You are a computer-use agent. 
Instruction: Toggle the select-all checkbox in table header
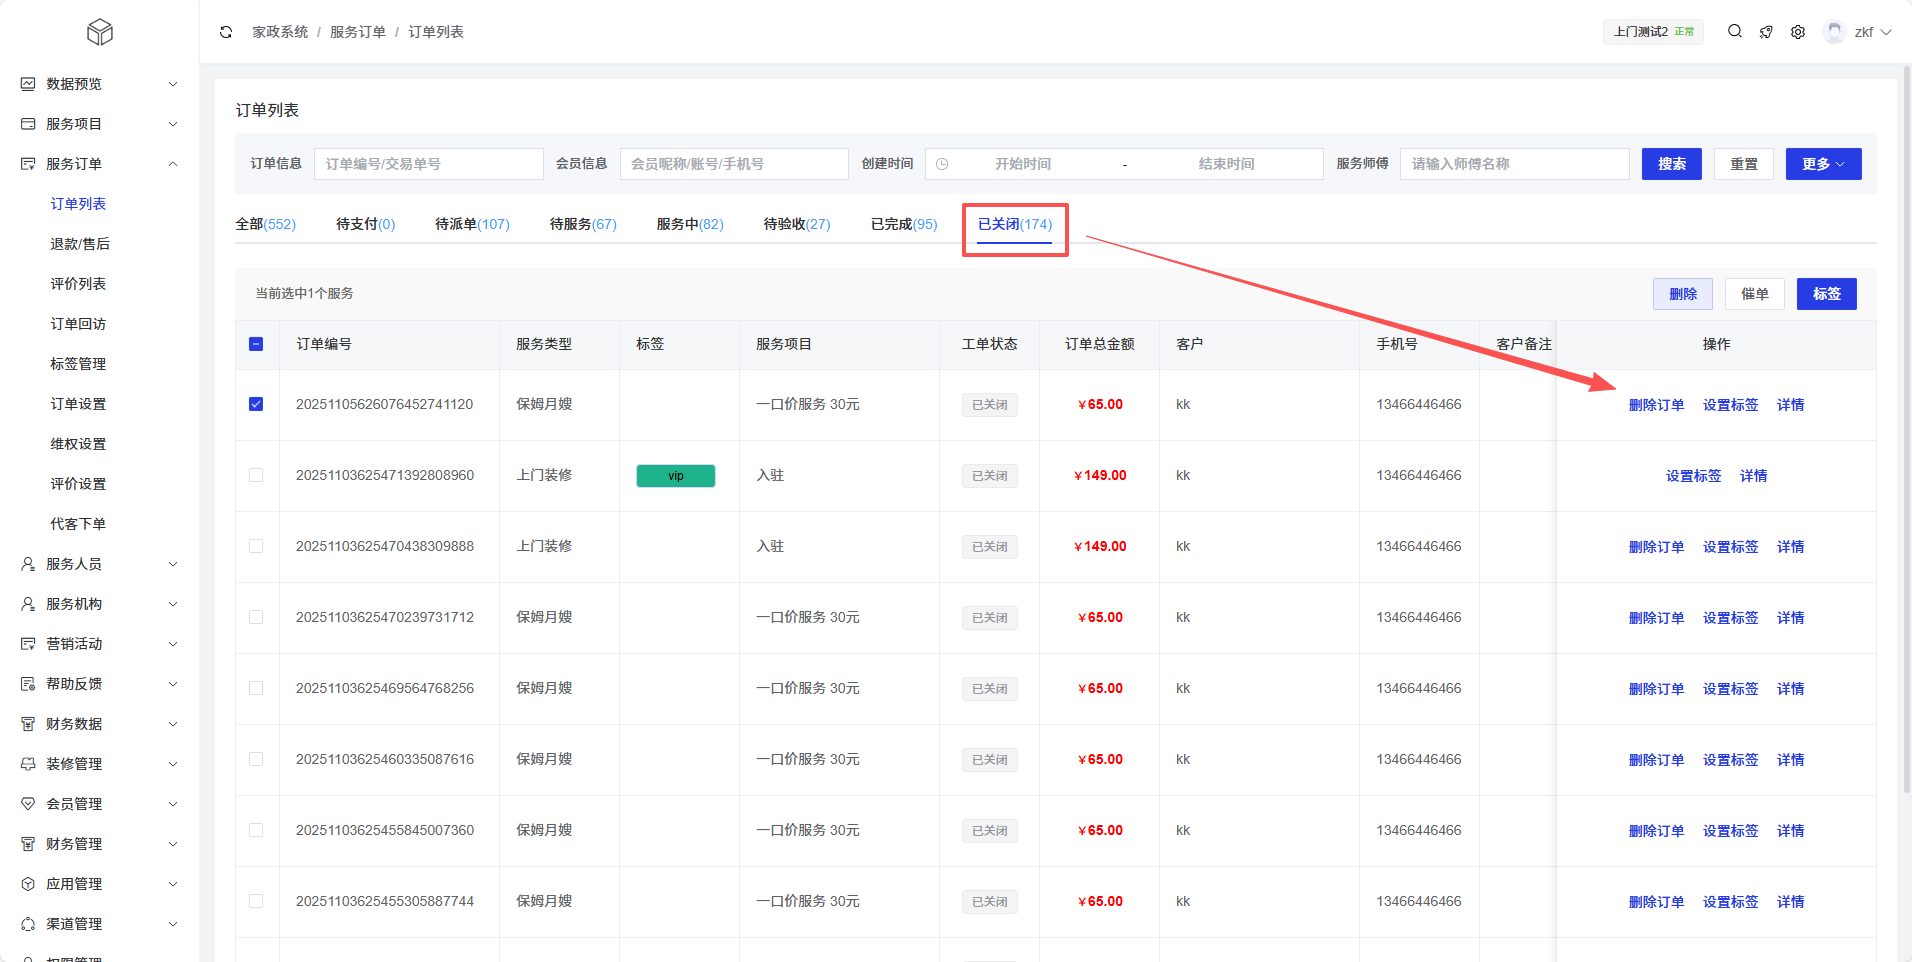(256, 344)
